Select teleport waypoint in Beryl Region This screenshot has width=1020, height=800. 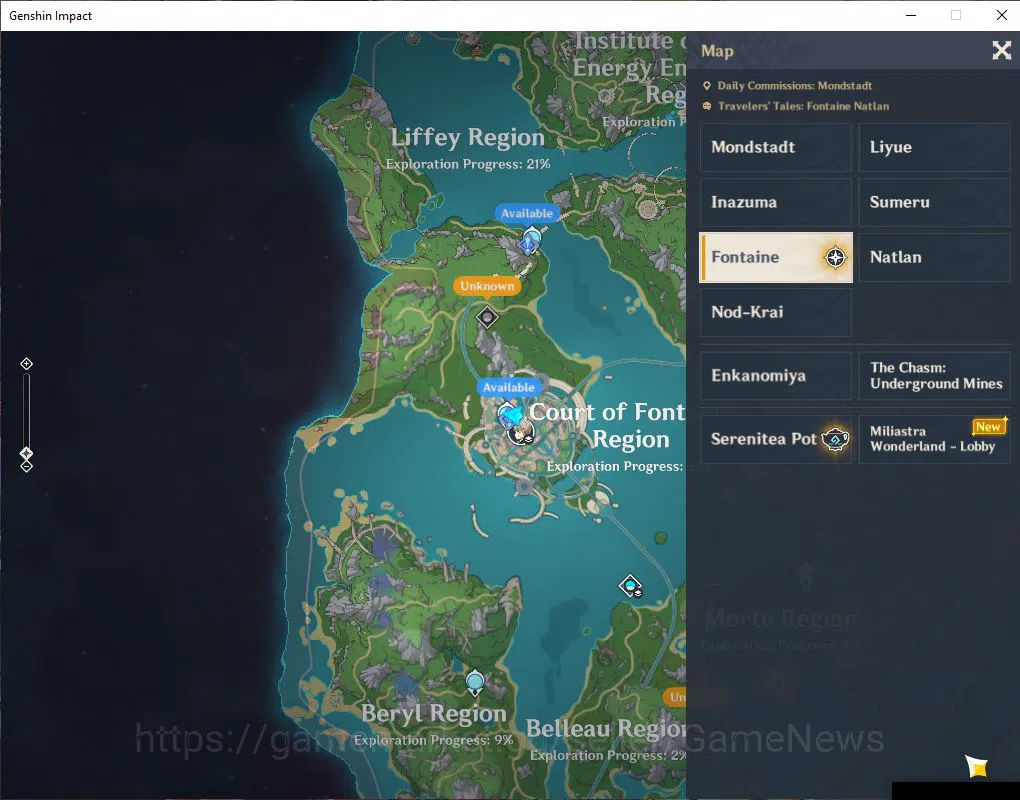[476, 683]
